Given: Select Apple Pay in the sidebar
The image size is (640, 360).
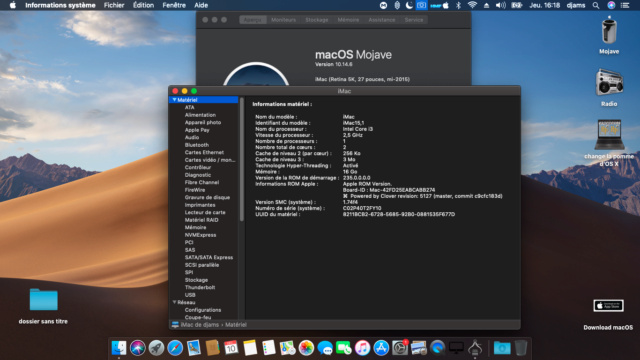Looking at the screenshot, I should [197, 130].
